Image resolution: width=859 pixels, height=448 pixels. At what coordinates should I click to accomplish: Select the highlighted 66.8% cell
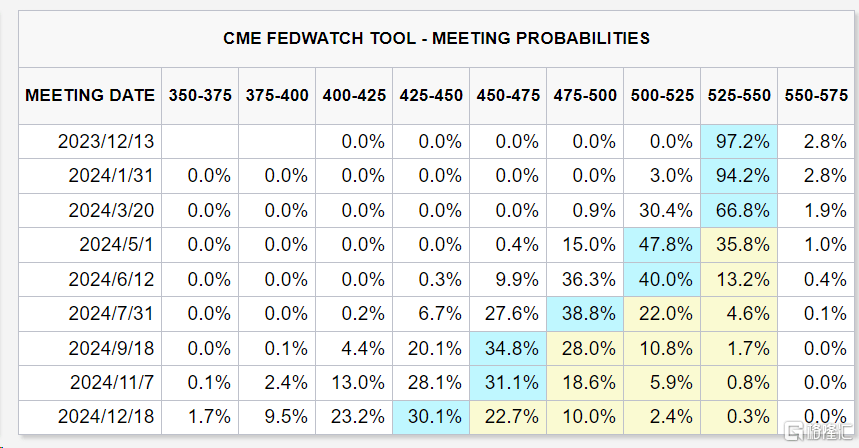(x=740, y=210)
